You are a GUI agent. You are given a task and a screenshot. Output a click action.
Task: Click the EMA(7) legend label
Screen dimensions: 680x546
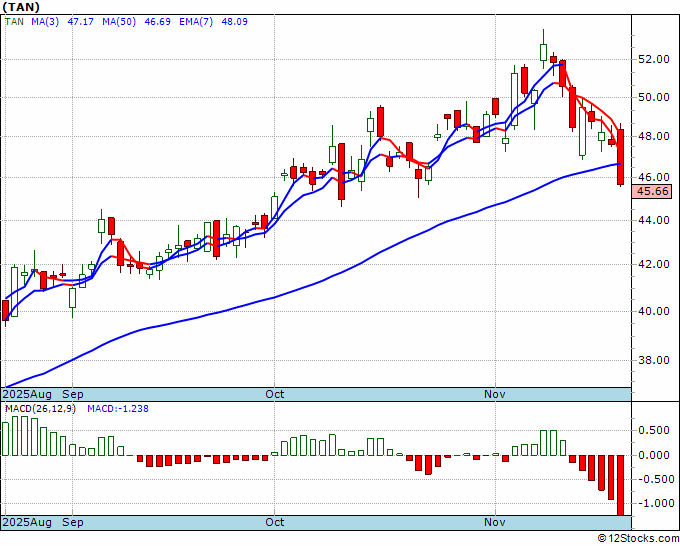(x=196, y=21)
